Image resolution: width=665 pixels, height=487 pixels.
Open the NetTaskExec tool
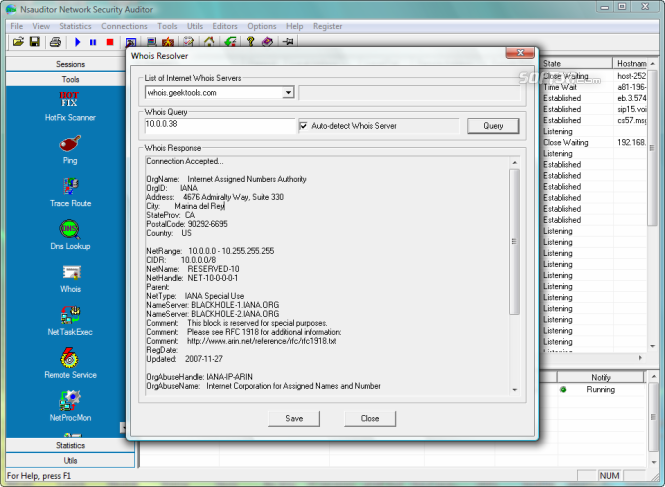(70, 321)
